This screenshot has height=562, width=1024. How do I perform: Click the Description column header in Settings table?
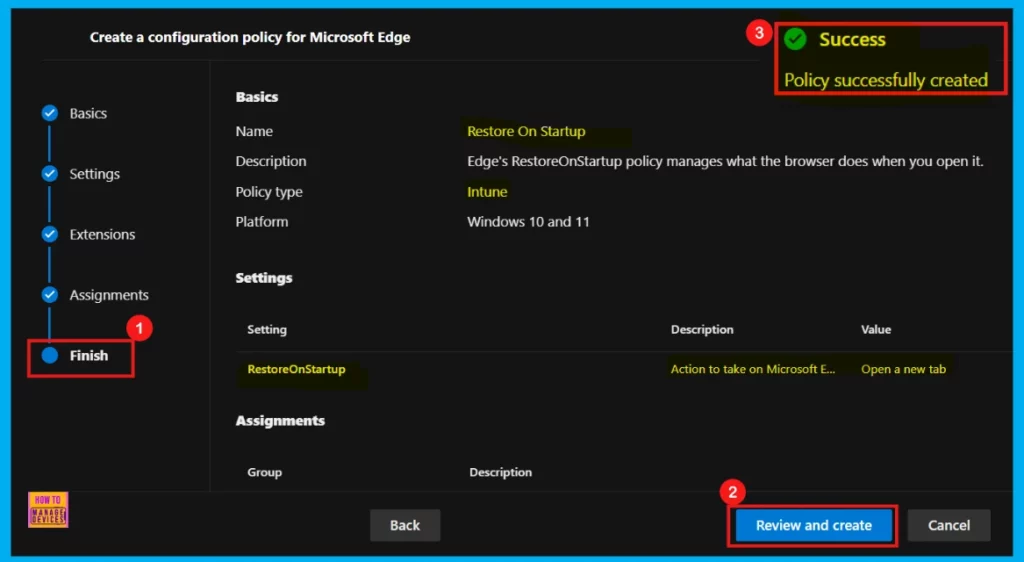(x=702, y=330)
